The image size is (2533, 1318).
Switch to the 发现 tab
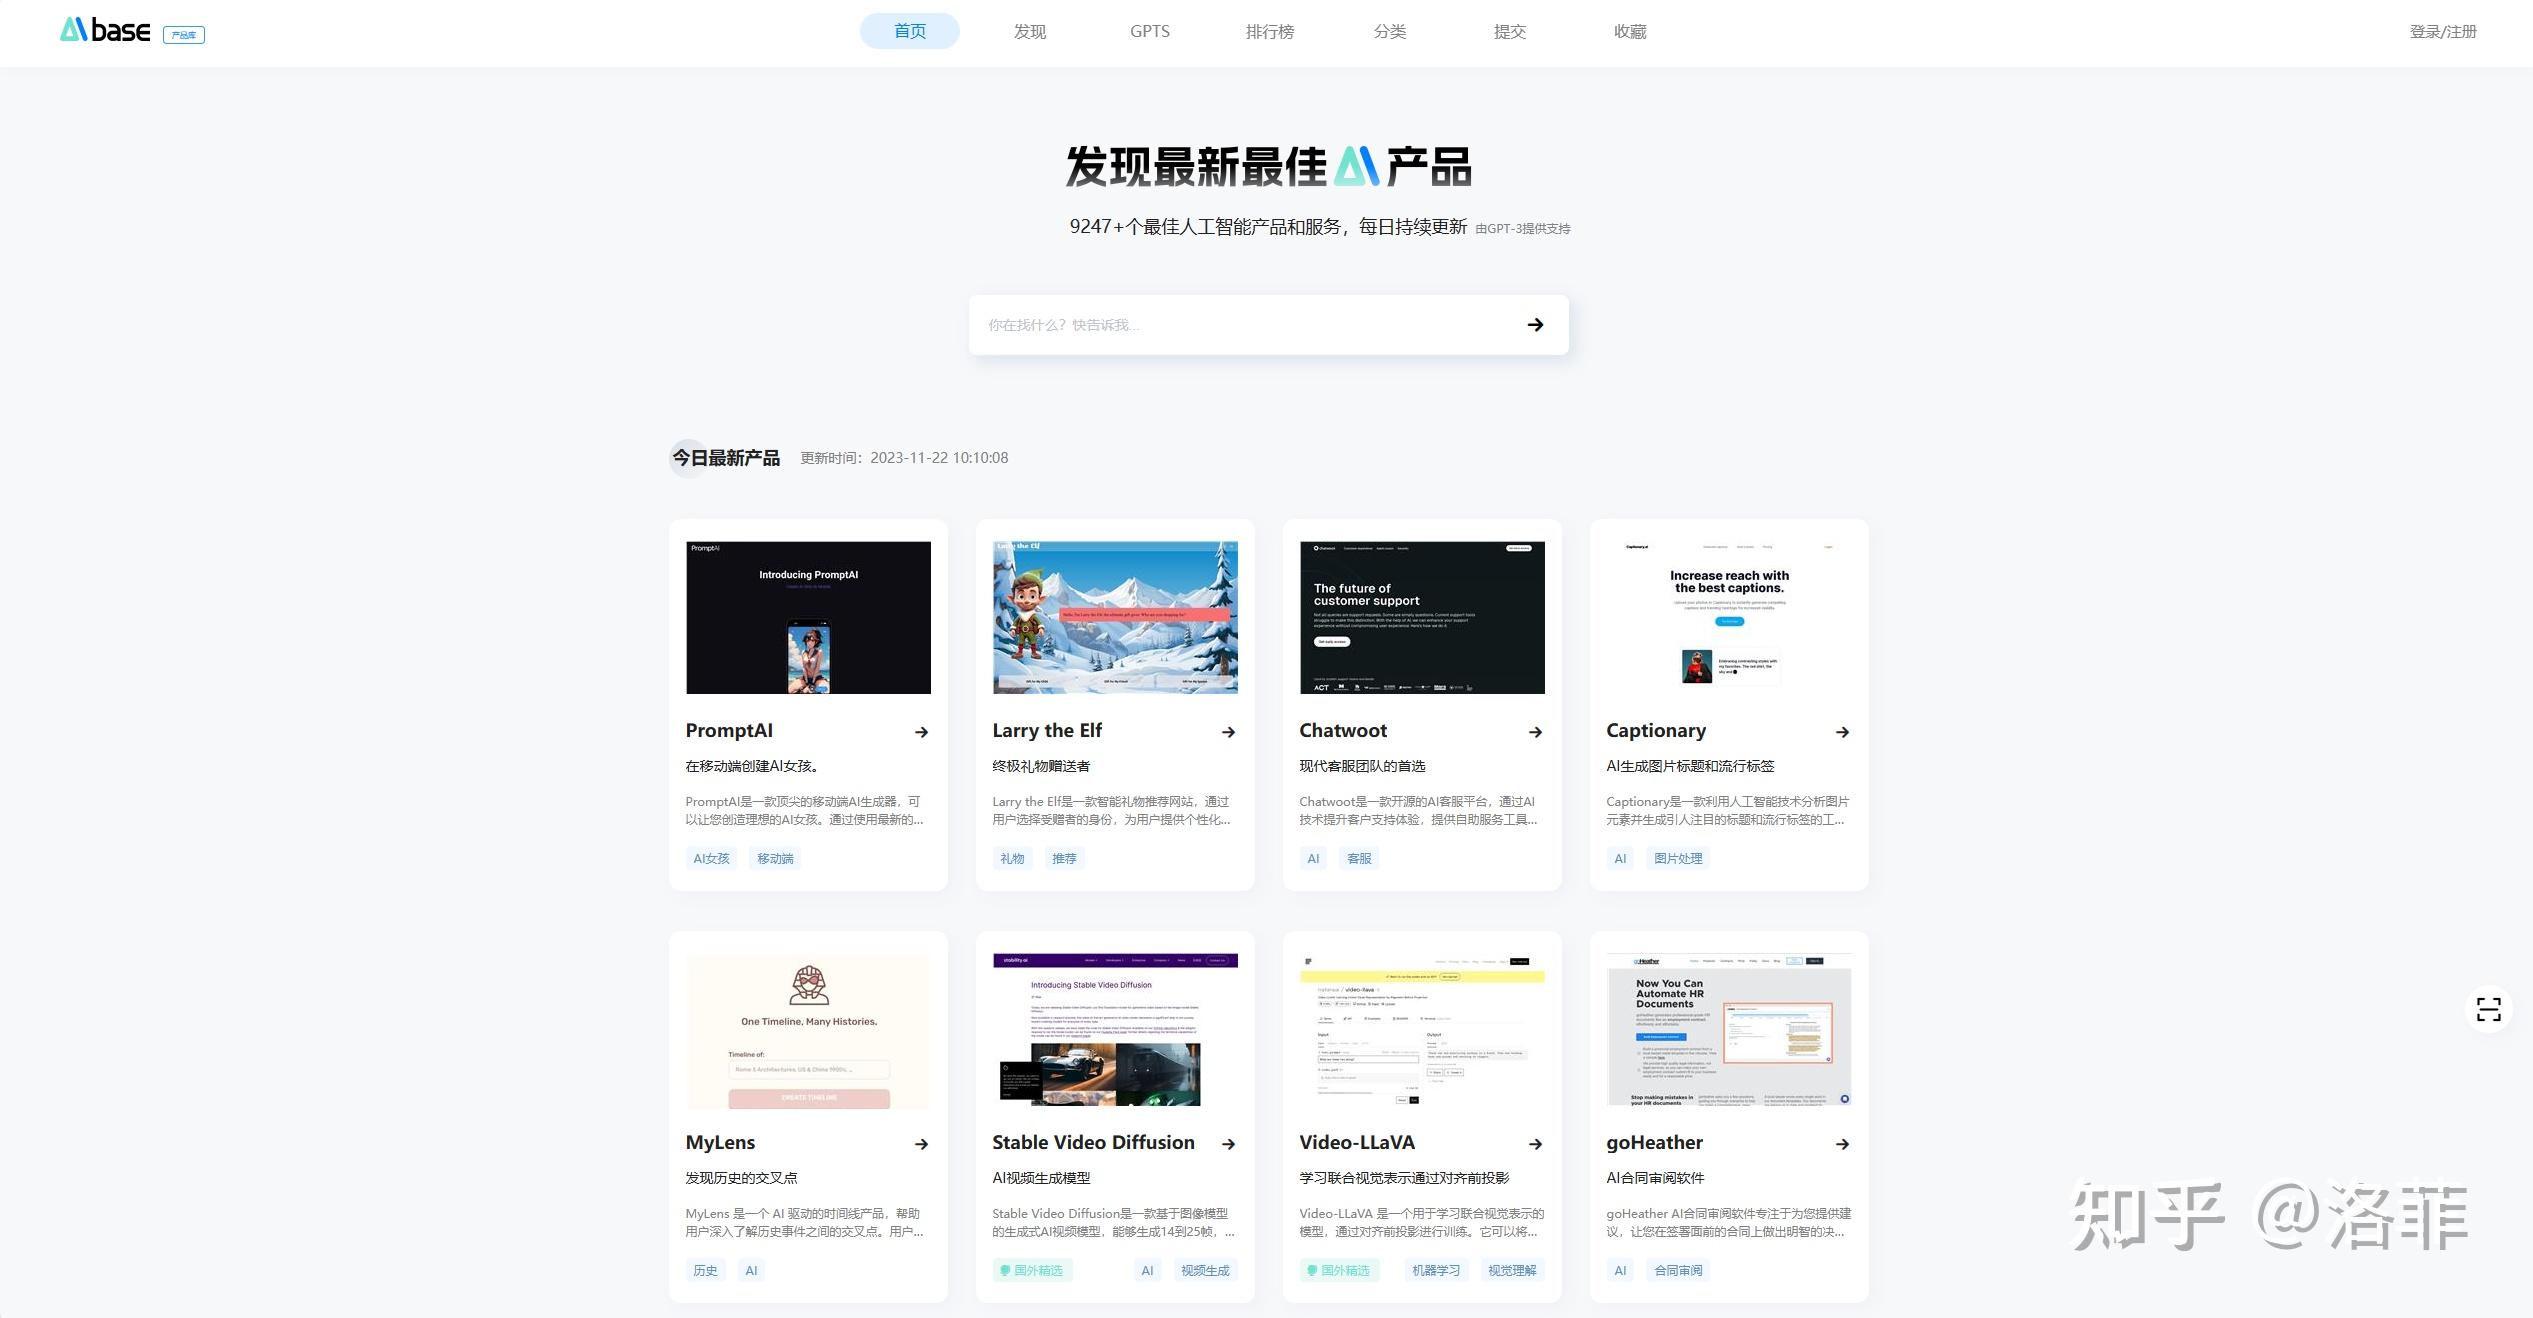1029,31
